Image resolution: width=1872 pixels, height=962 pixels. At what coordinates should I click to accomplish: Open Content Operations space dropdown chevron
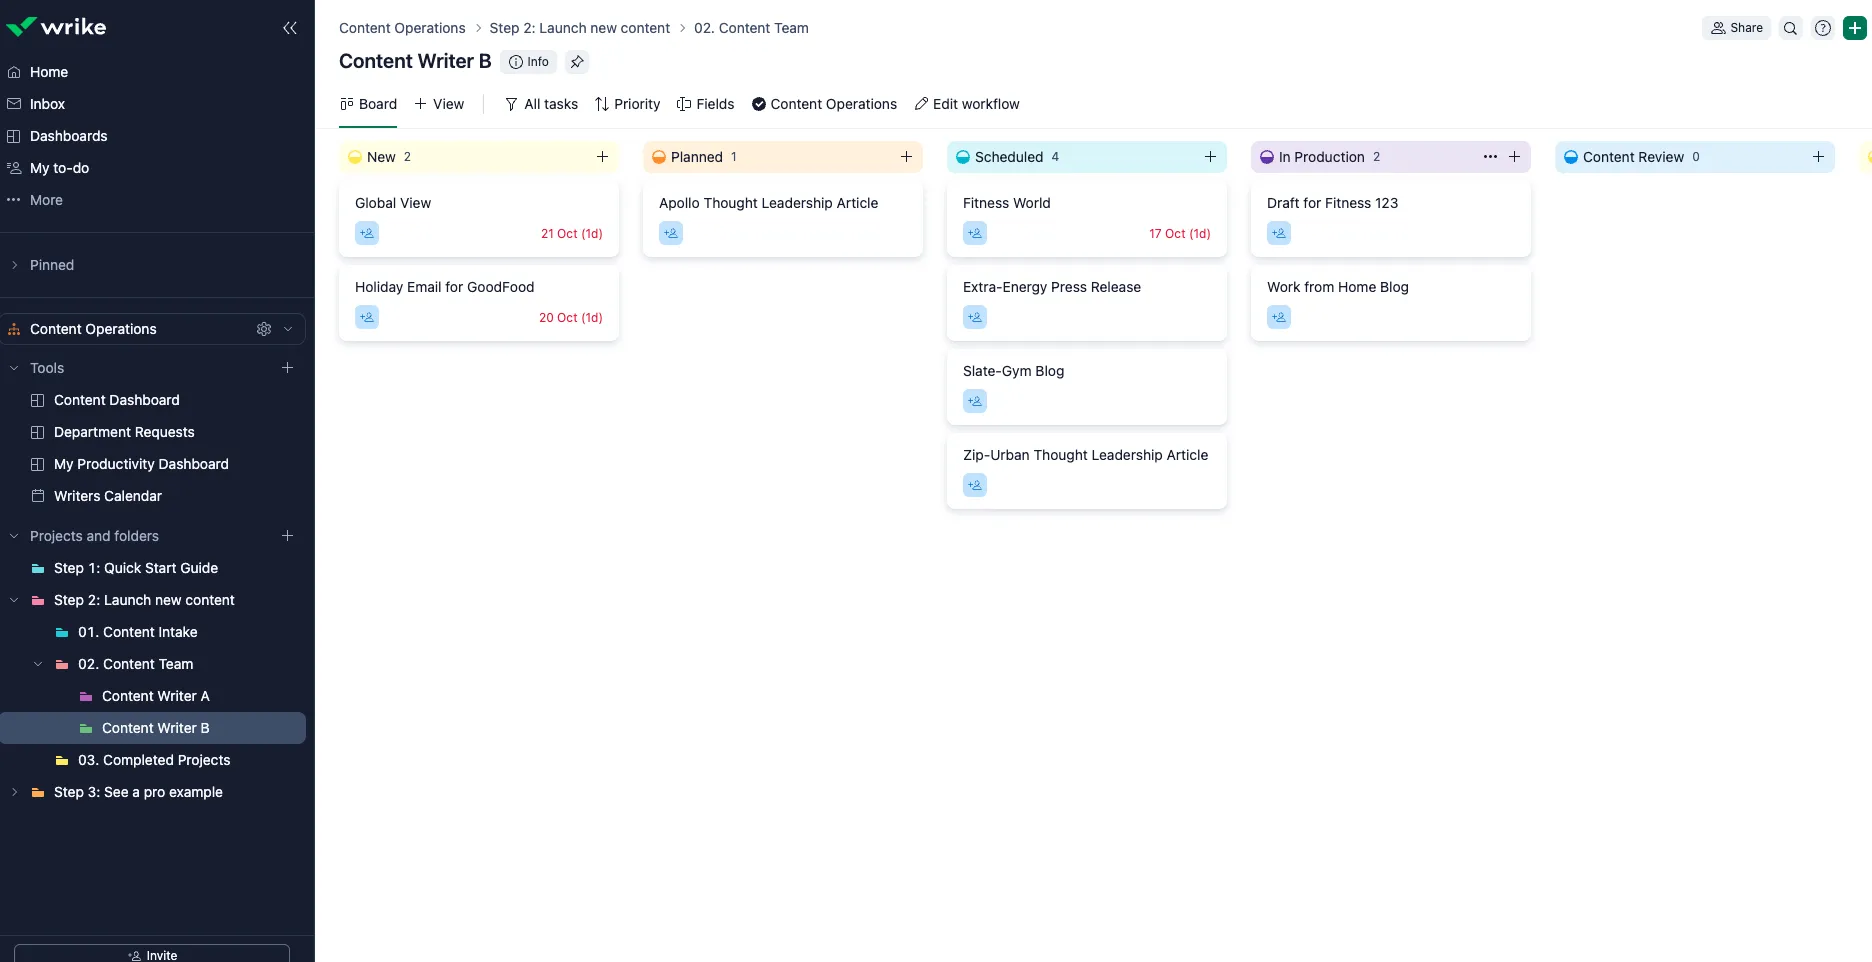[x=288, y=329]
